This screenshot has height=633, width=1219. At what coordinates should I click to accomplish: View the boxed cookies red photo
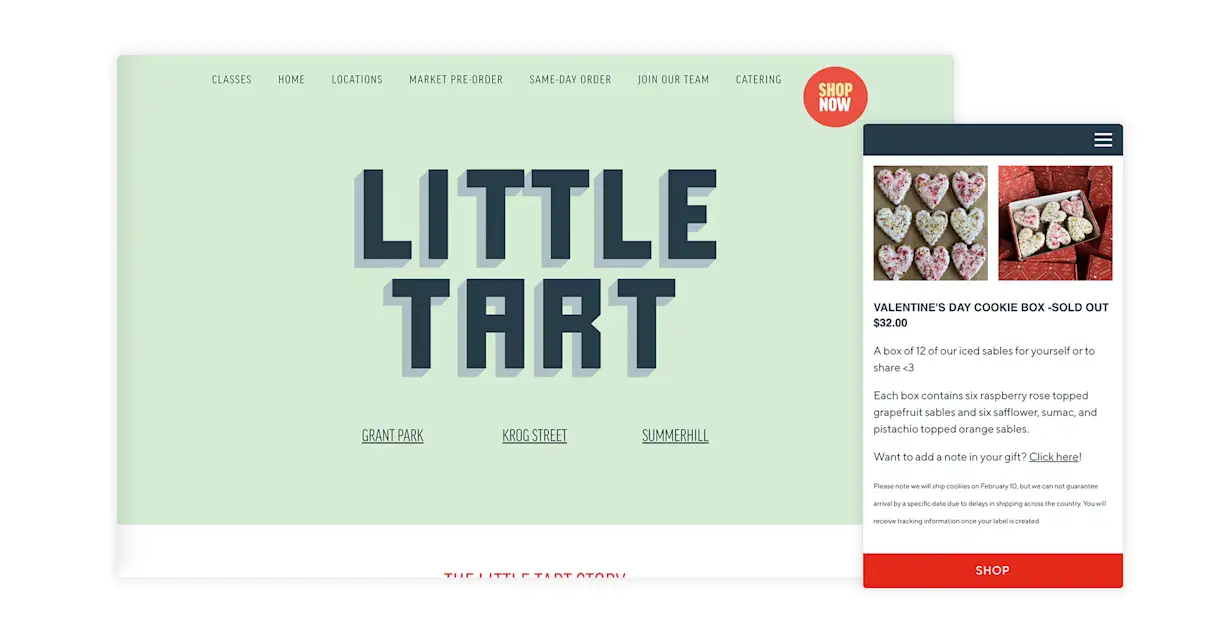(1055, 223)
